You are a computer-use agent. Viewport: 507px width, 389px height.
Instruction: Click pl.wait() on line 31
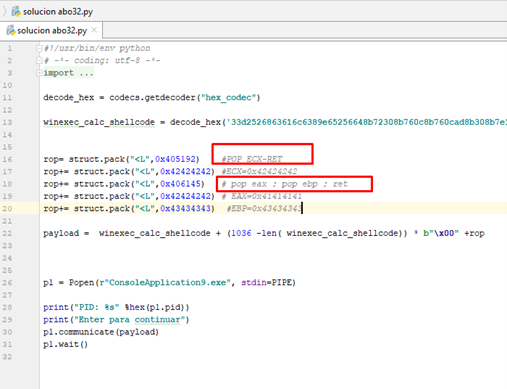coord(66,344)
